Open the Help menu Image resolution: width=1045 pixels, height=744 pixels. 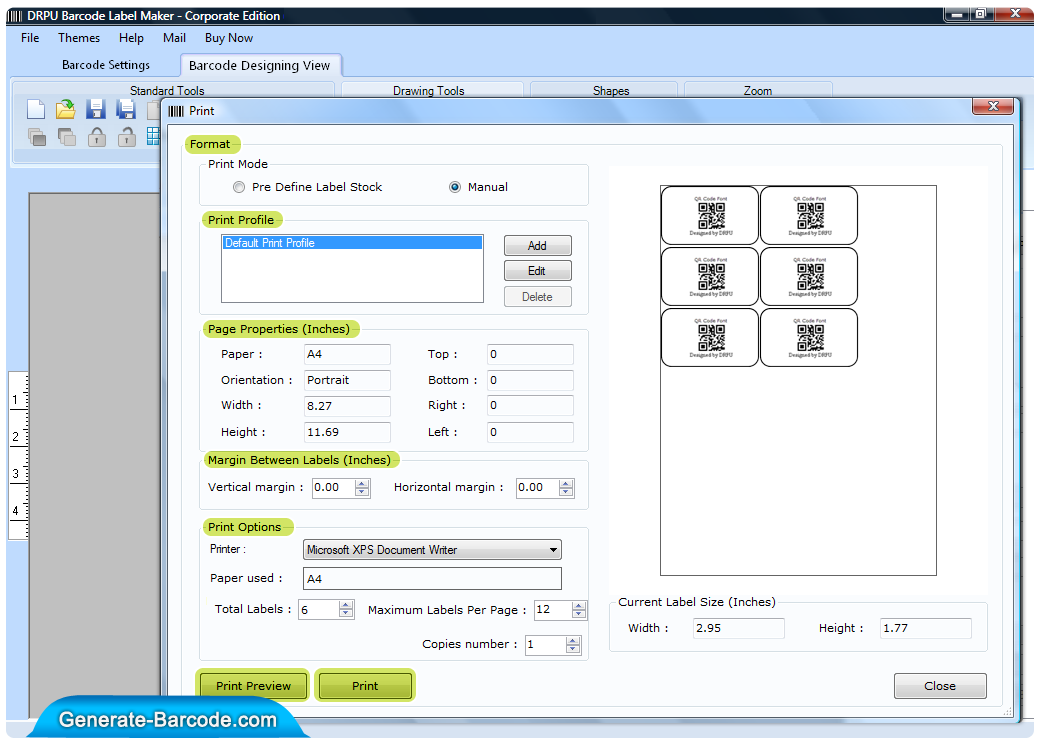click(131, 38)
